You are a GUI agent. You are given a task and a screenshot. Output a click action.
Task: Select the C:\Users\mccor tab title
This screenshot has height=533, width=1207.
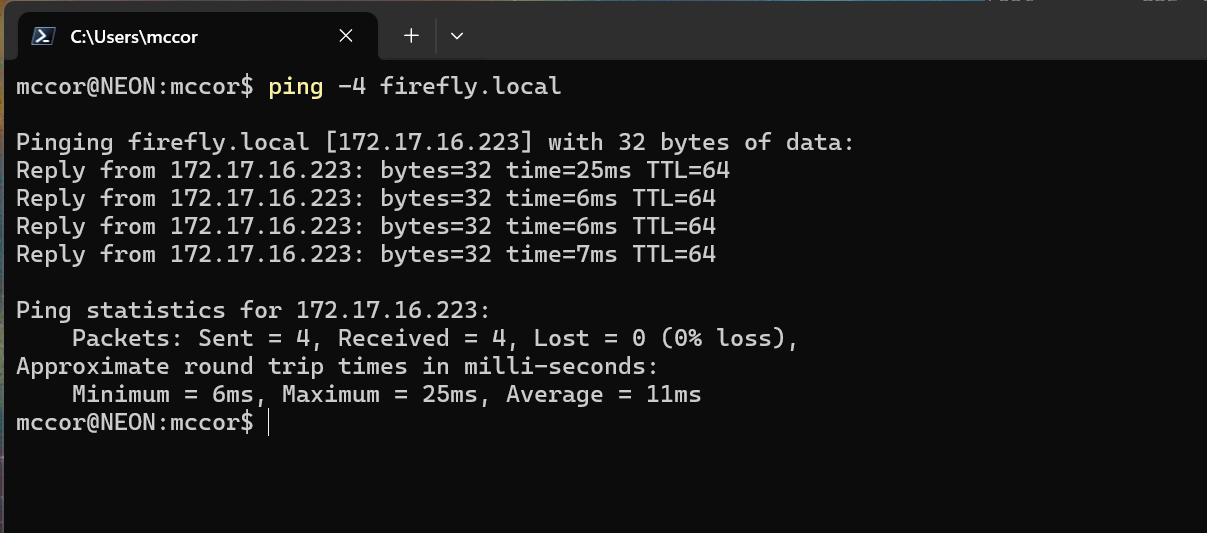(x=134, y=37)
